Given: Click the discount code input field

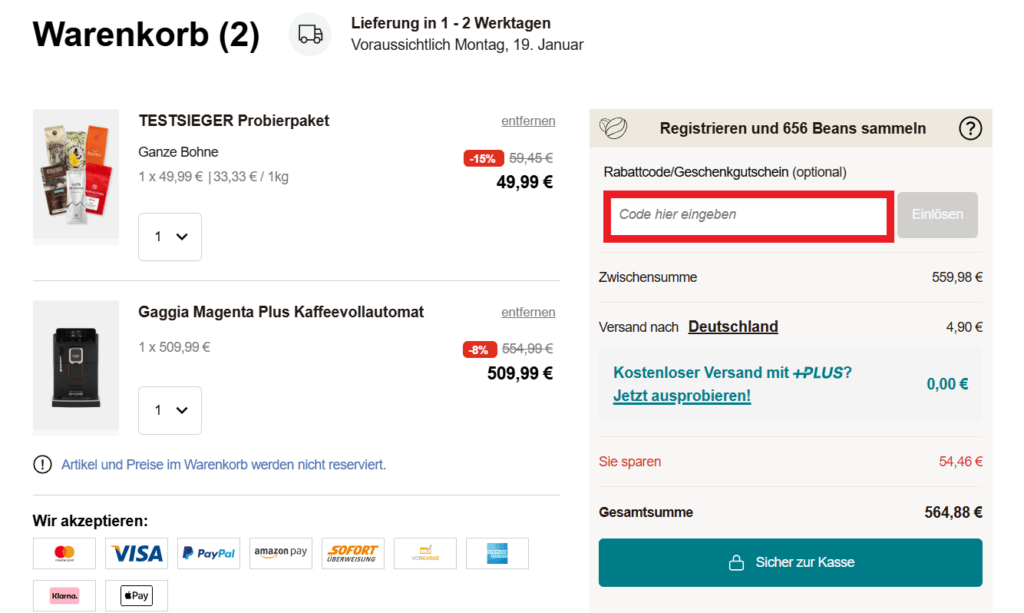Looking at the screenshot, I should click(x=747, y=215).
